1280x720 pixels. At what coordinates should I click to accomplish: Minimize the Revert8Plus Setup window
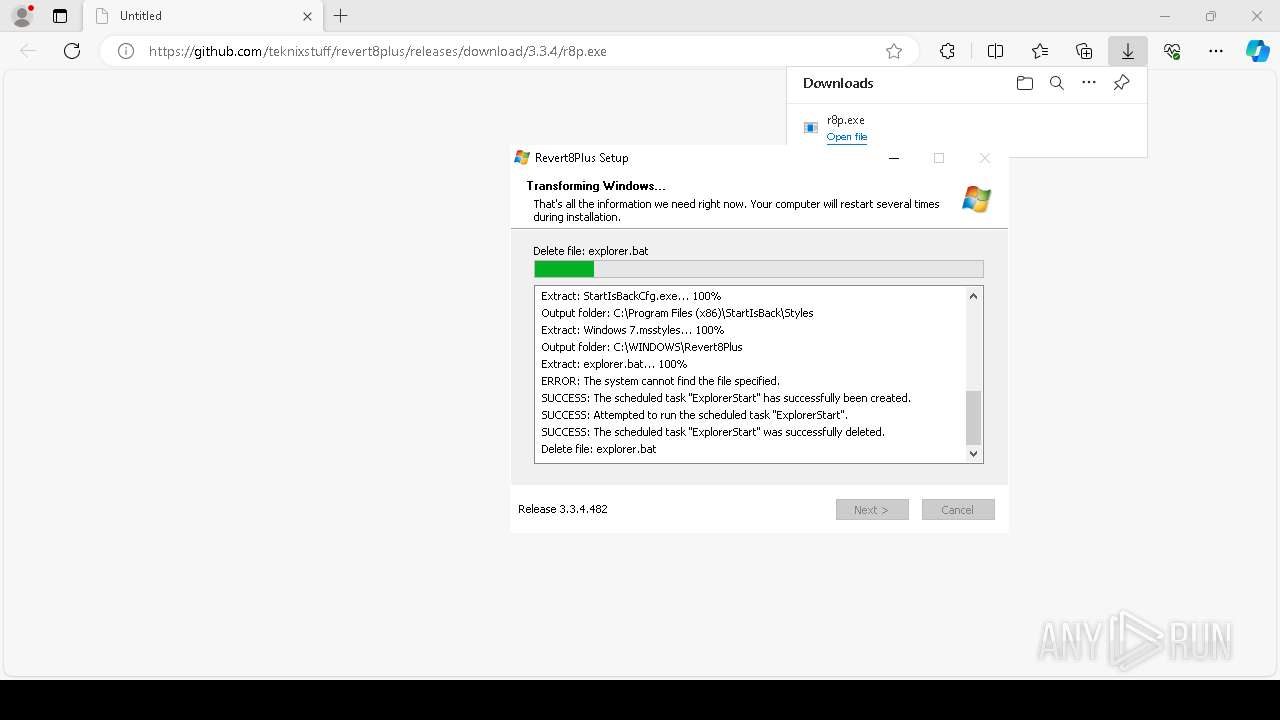pyautogui.click(x=894, y=158)
